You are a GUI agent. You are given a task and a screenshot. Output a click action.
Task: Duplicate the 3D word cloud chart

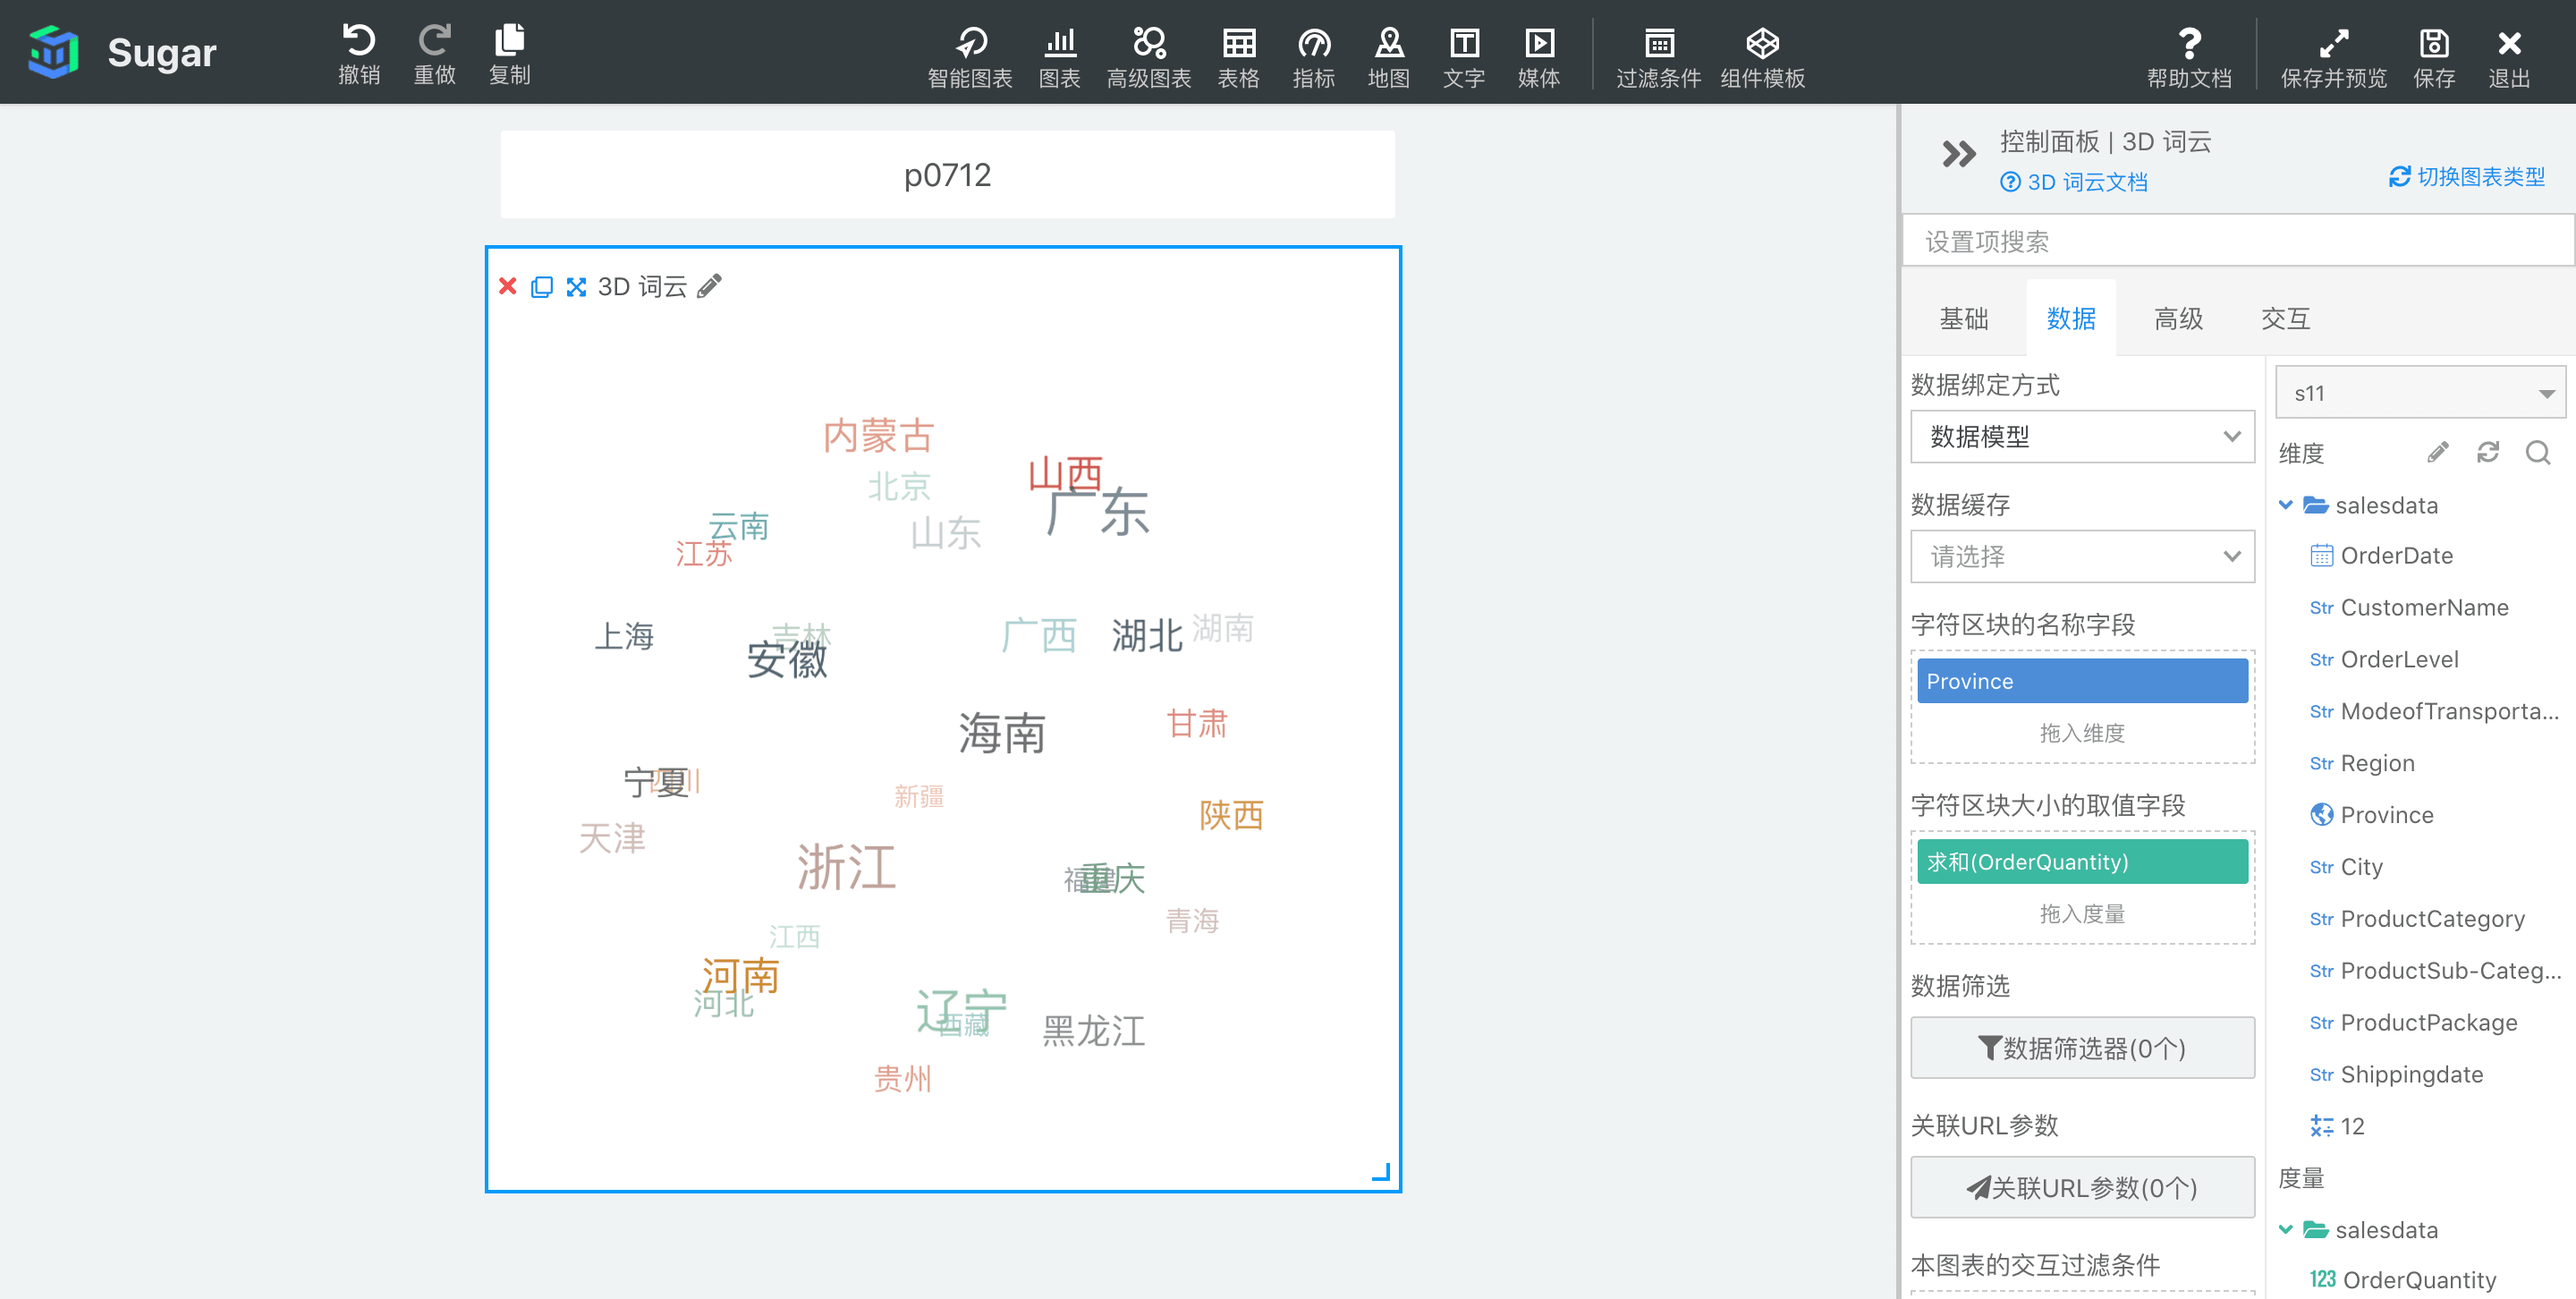pos(542,287)
